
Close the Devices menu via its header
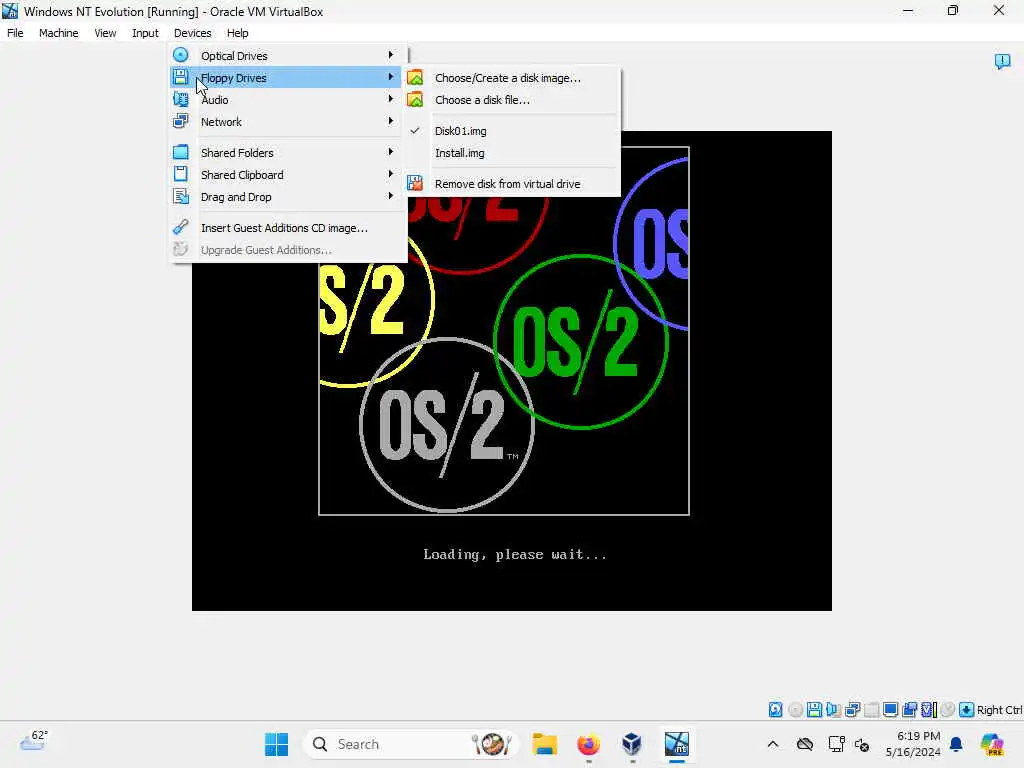(193, 33)
